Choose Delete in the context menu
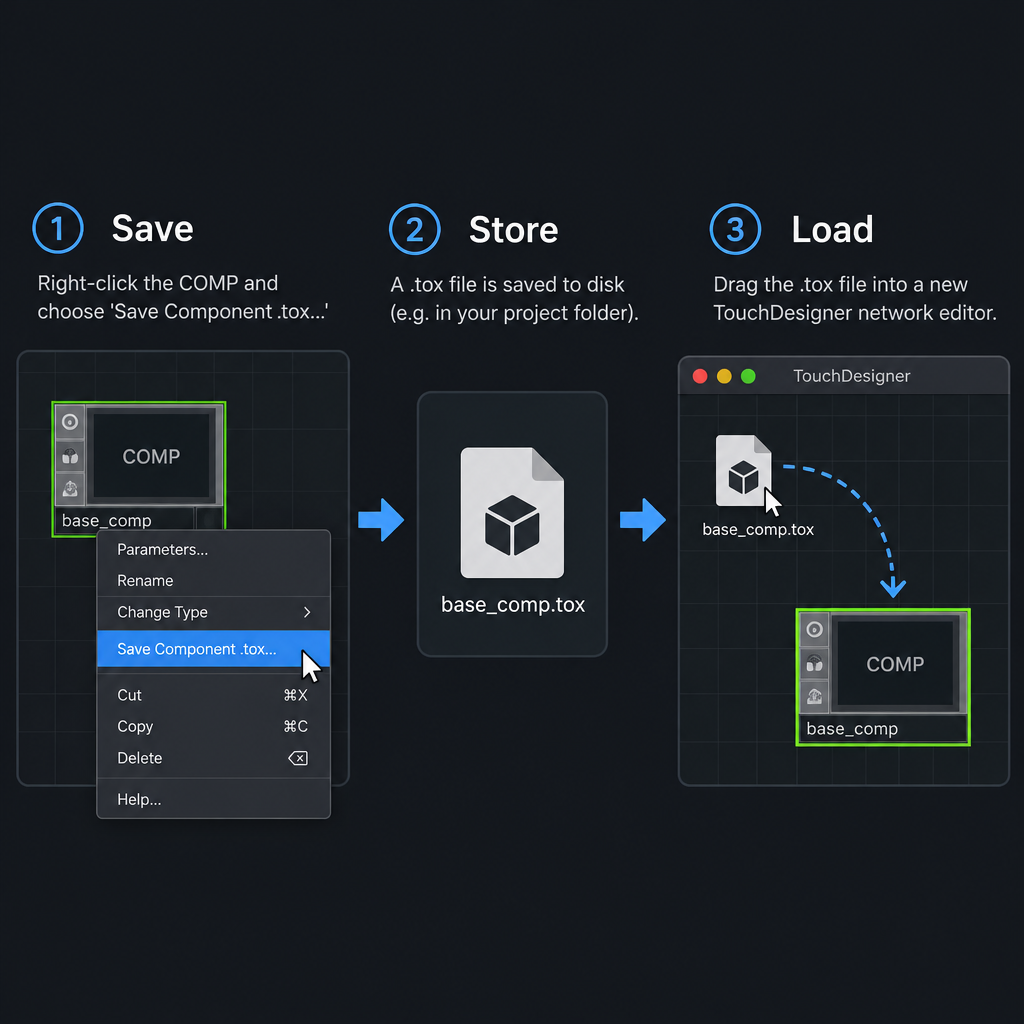1024x1024 pixels. [214, 758]
